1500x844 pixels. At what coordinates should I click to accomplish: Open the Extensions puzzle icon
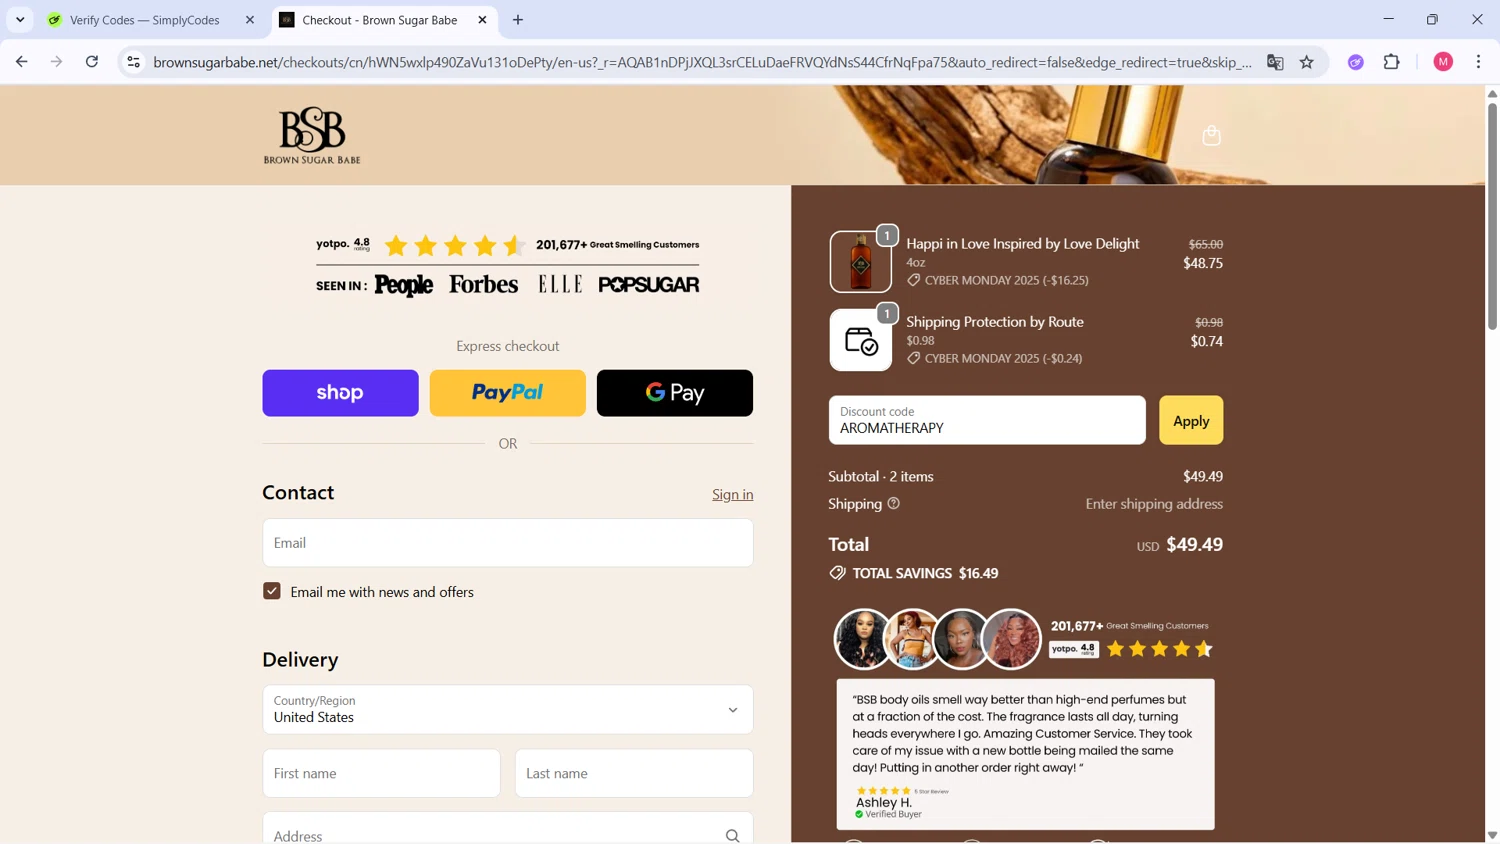1392,62
